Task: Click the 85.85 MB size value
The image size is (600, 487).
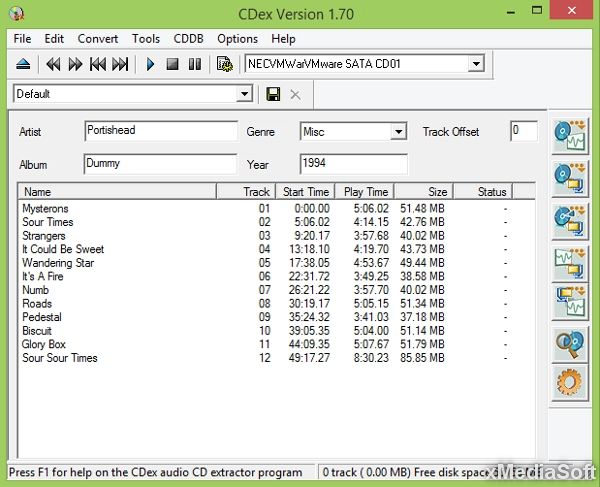Action: coord(422,358)
